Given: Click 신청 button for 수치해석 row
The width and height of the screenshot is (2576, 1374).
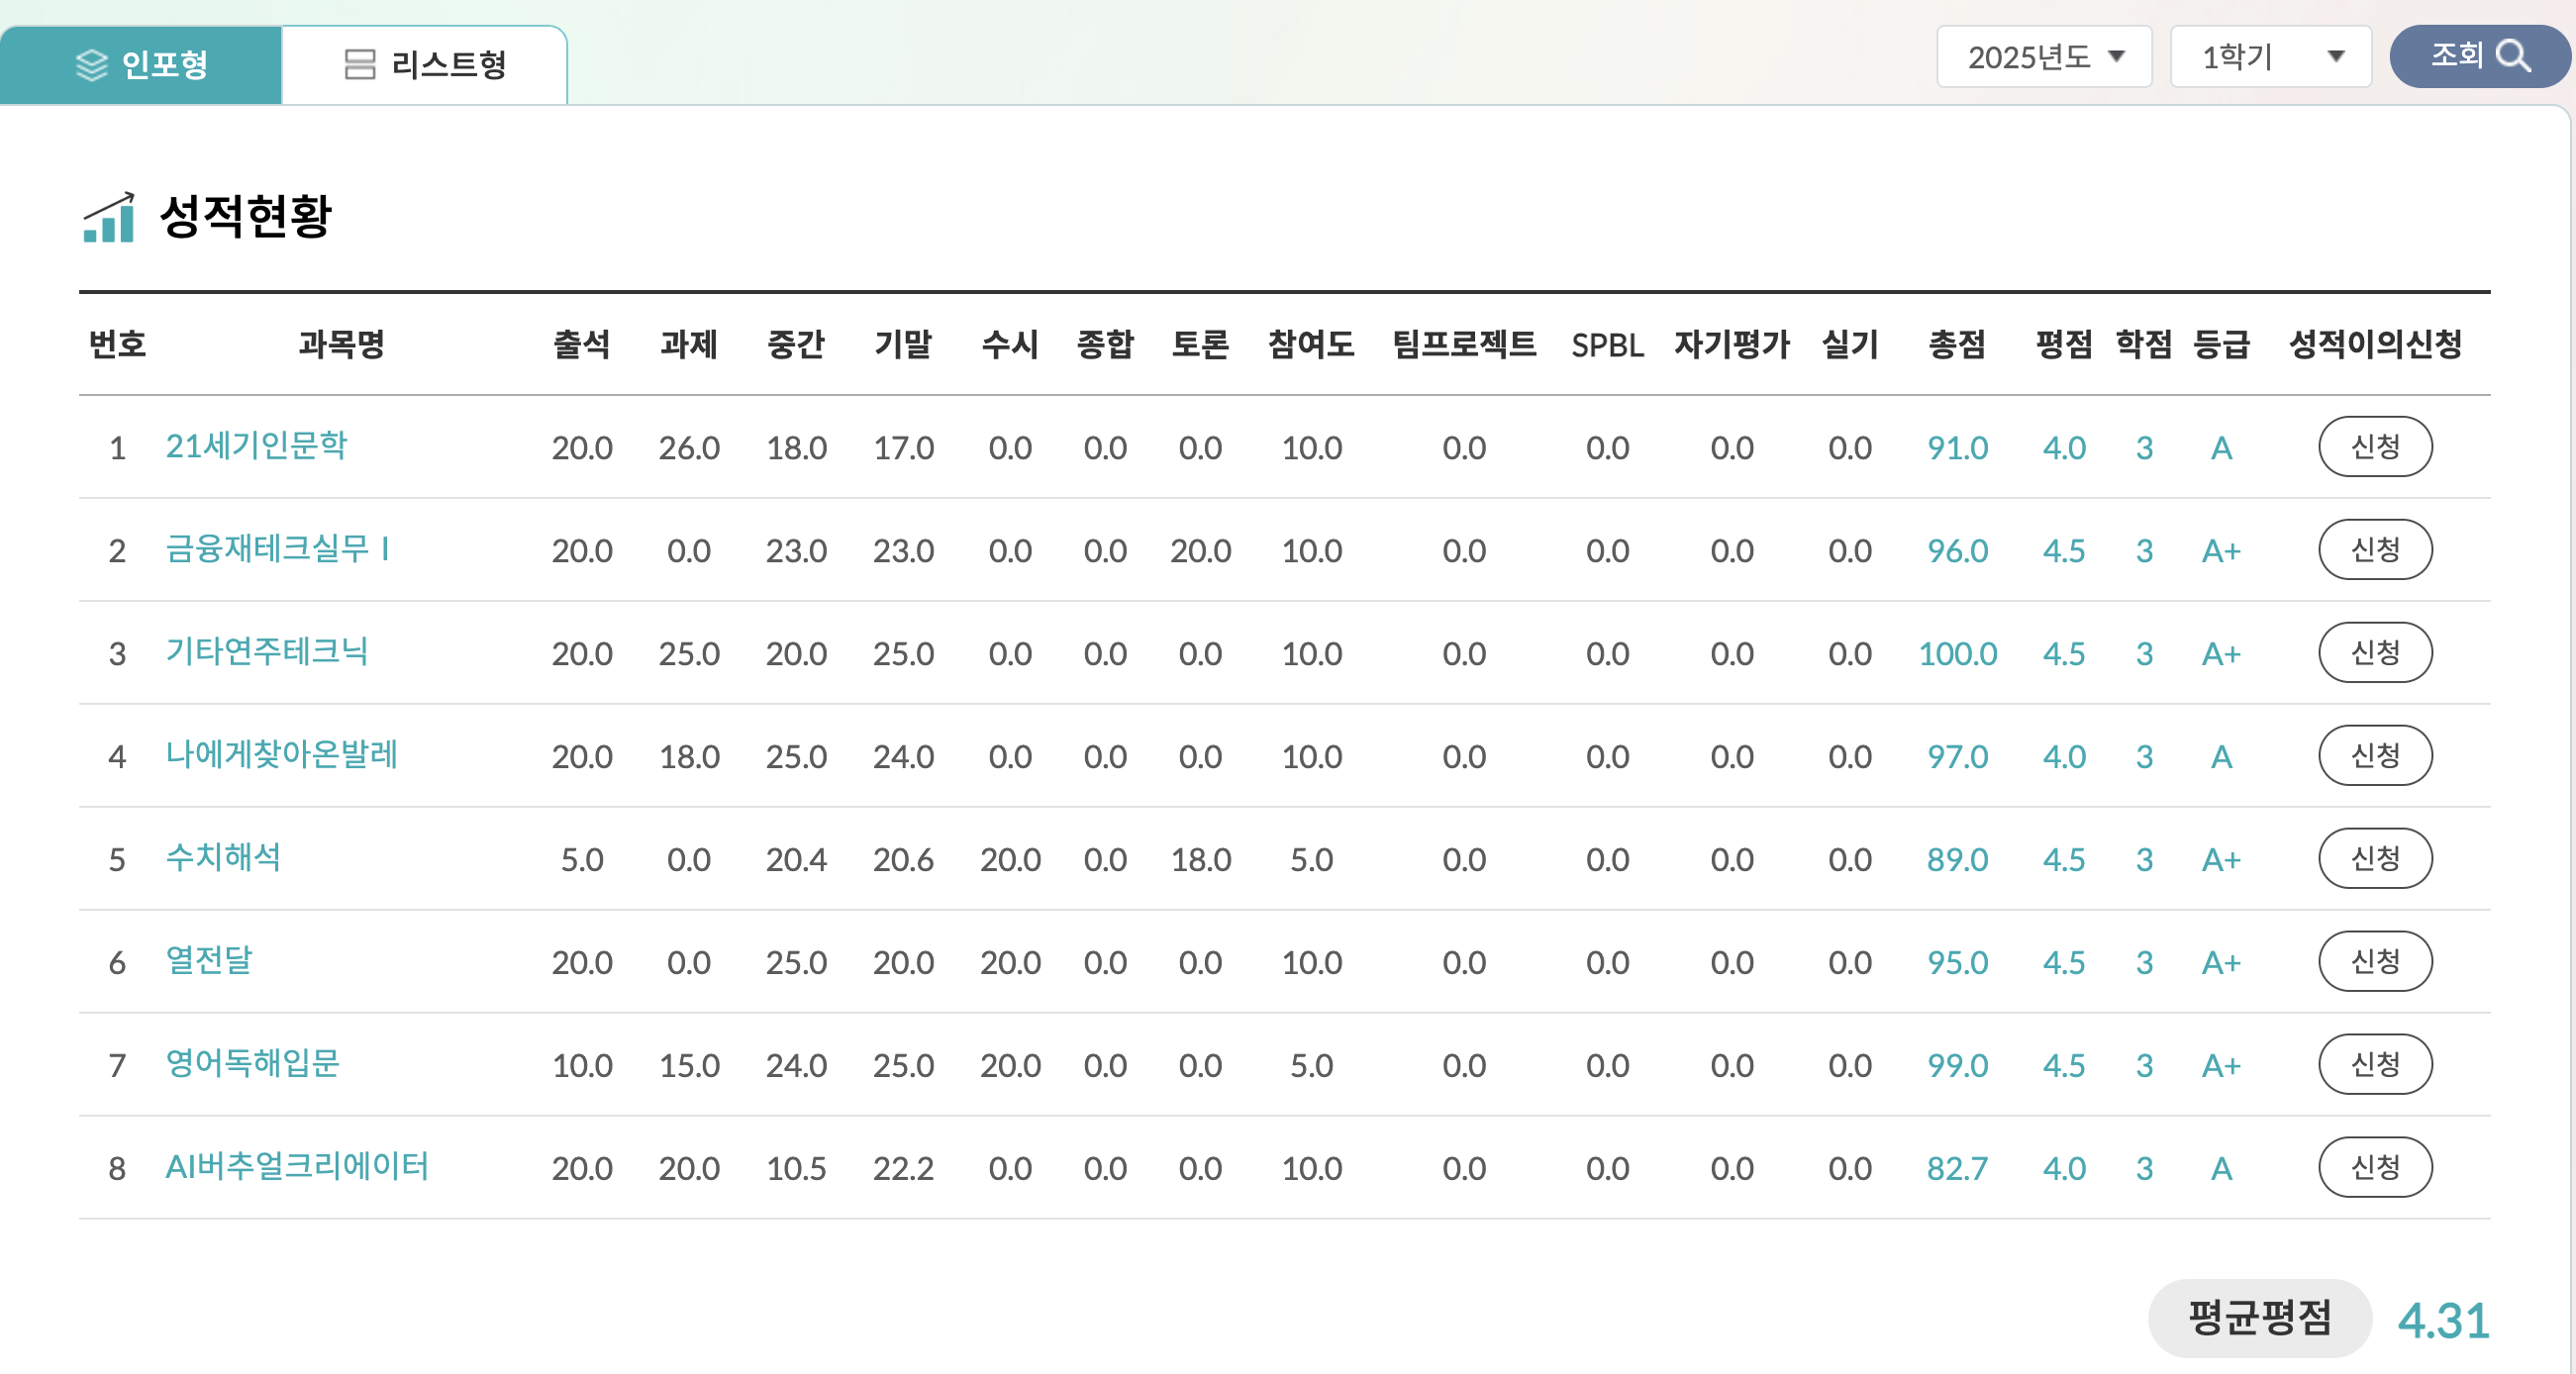Looking at the screenshot, I should pos(2374,859).
